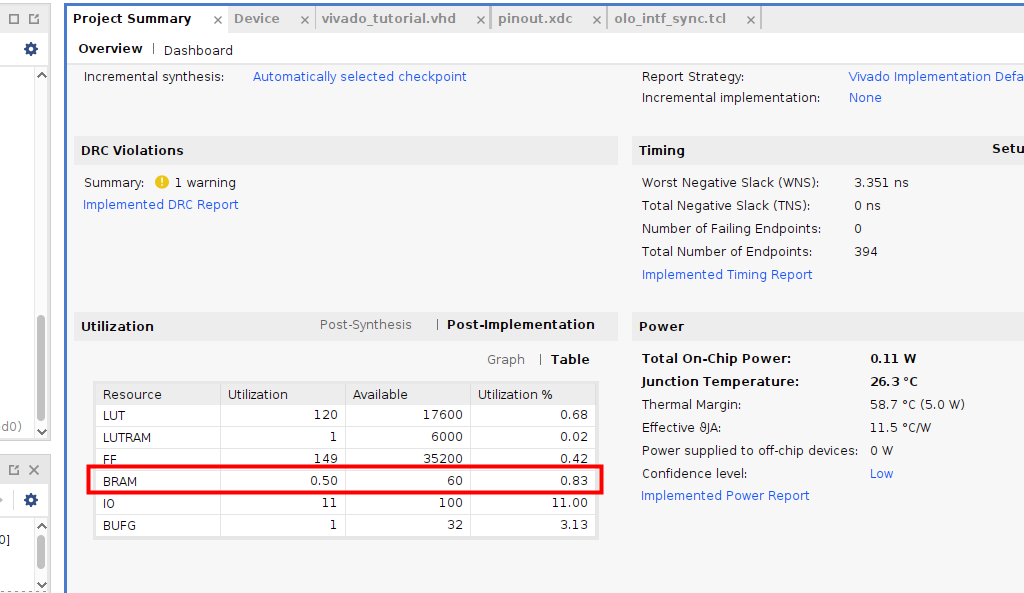The image size is (1024, 593).
Task: Open the pinout.xdc tab
Action: tap(536, 19)
